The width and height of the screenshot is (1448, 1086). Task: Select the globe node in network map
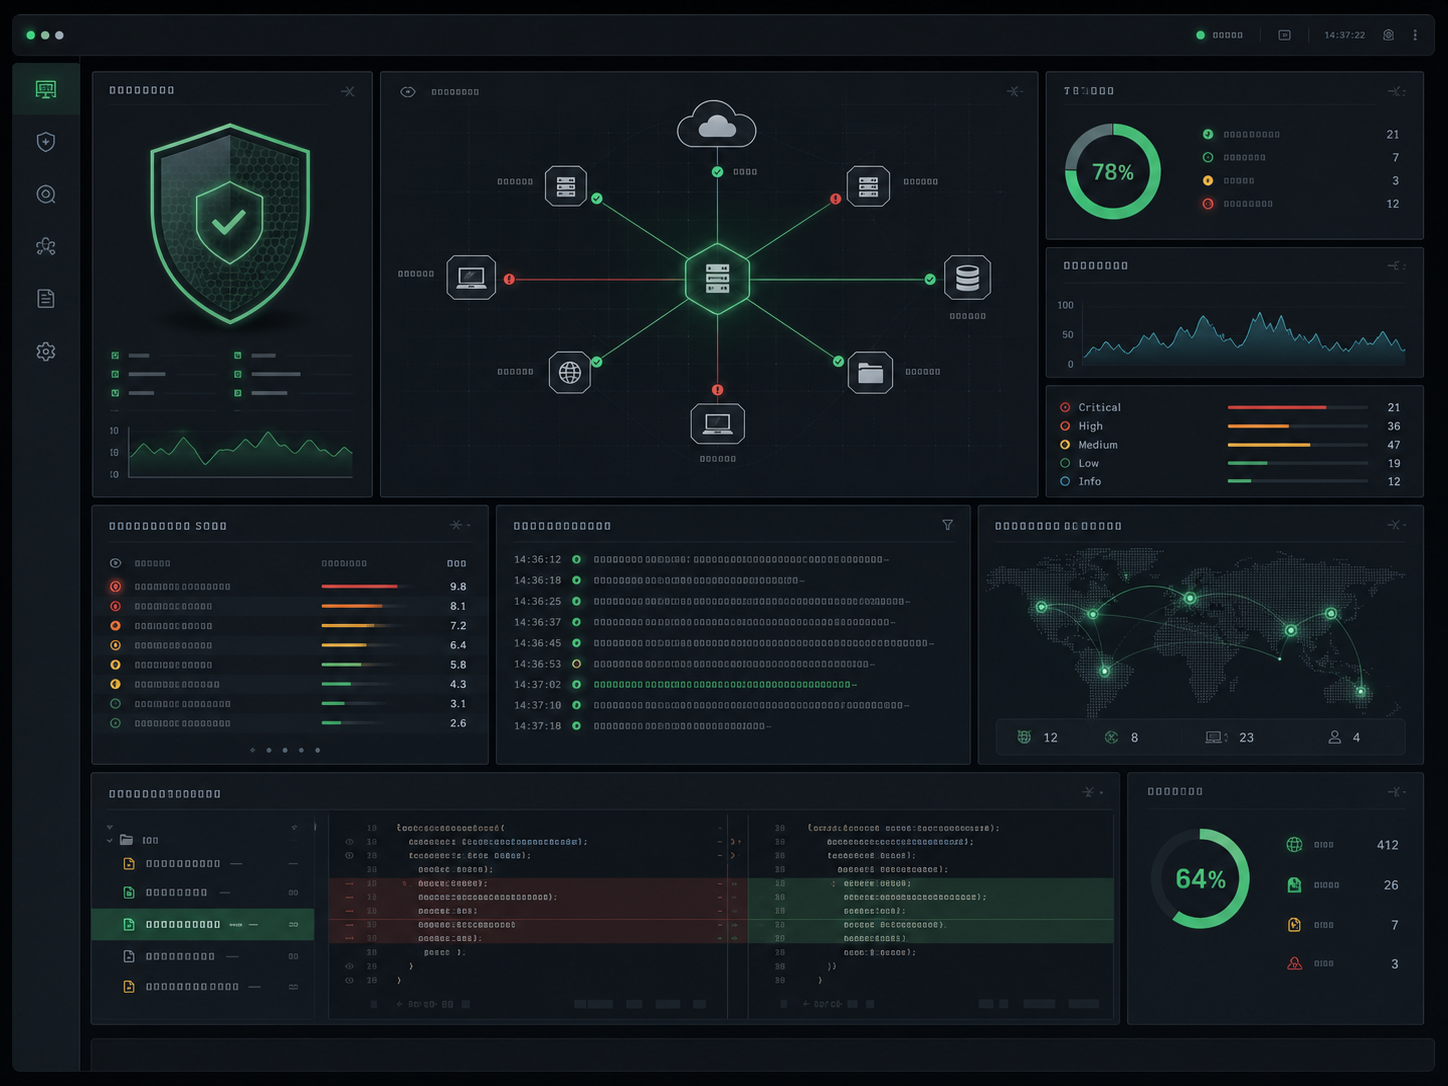[x=570, y=372]
